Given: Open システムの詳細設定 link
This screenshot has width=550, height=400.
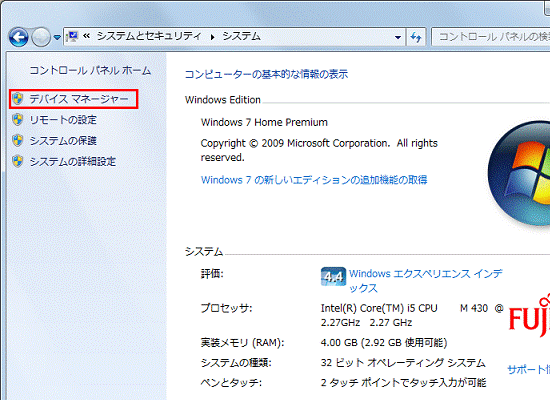Looking at the screenshot, I should coord(73,161).
